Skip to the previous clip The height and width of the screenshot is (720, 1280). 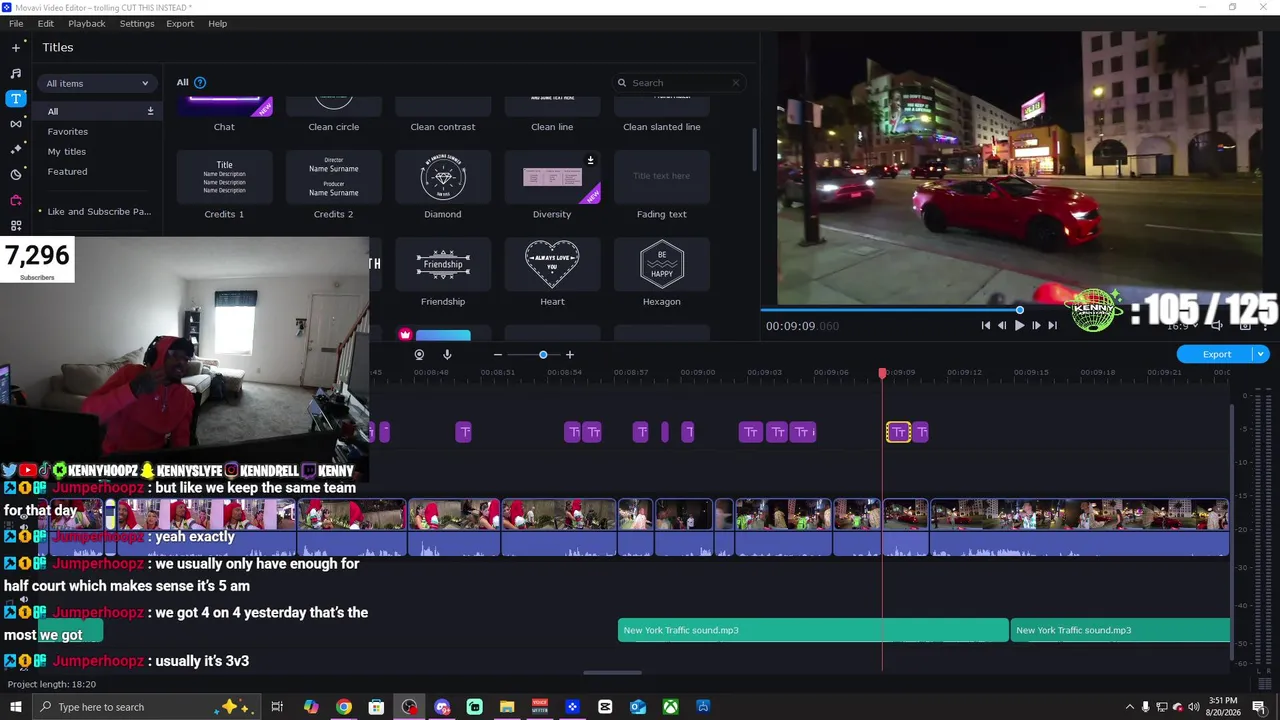[986, 325]
